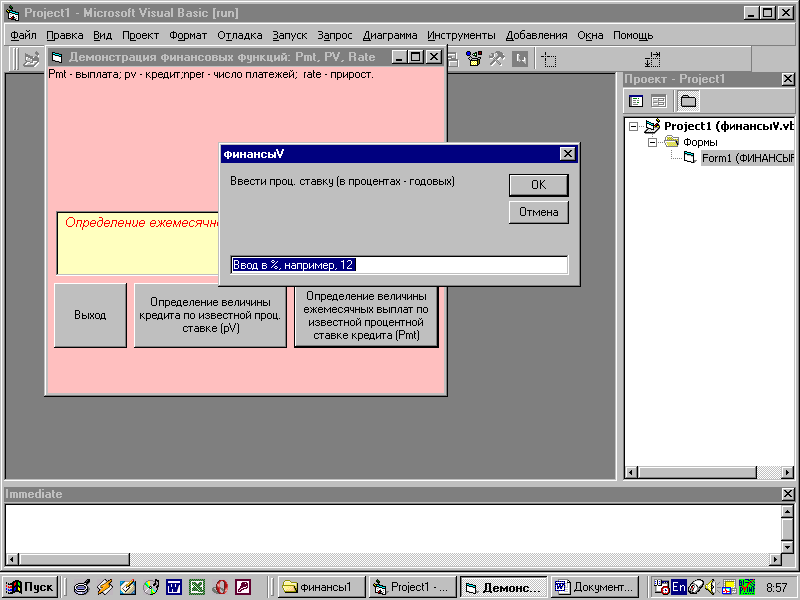The width and height of the screenshot is (800, 600).
Task: Click the CD disc quick launch icon
Action: pyautogui.click(x=151, y=587)
